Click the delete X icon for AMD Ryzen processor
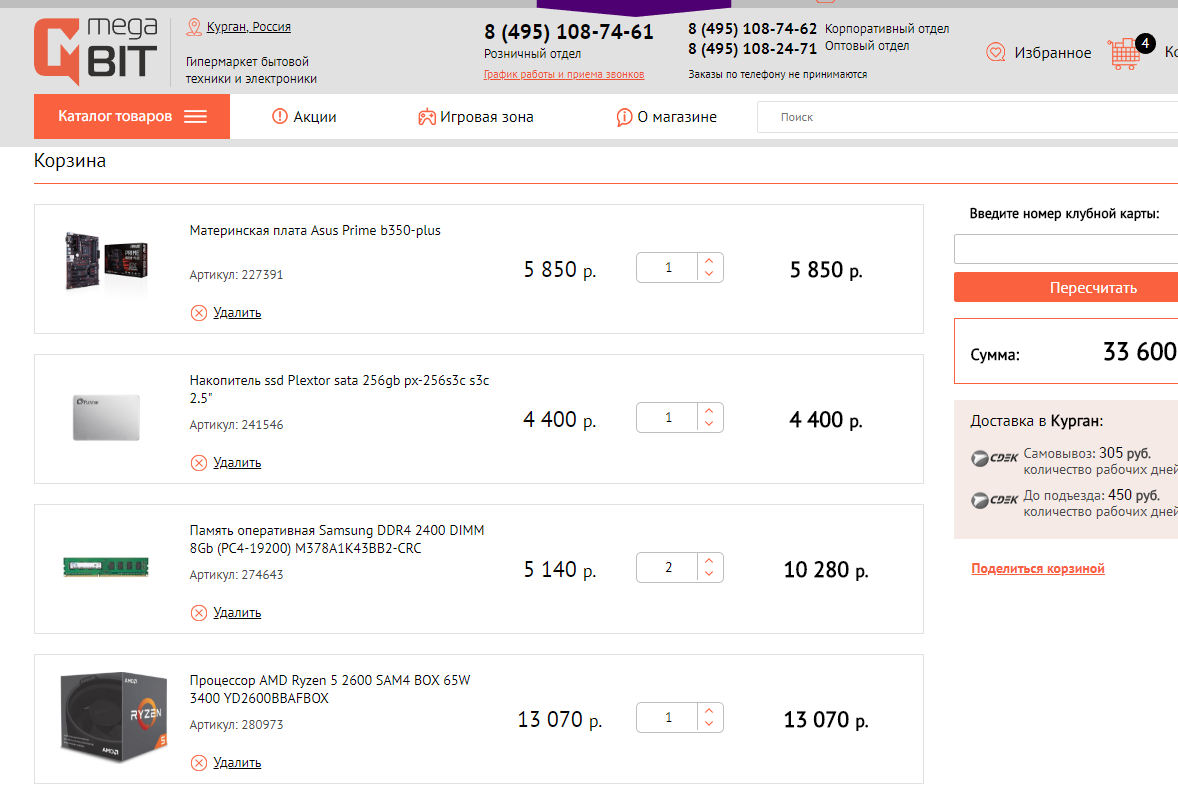Image resolution: width=1178 pixels, height=794 pixels. pos(198,763)
